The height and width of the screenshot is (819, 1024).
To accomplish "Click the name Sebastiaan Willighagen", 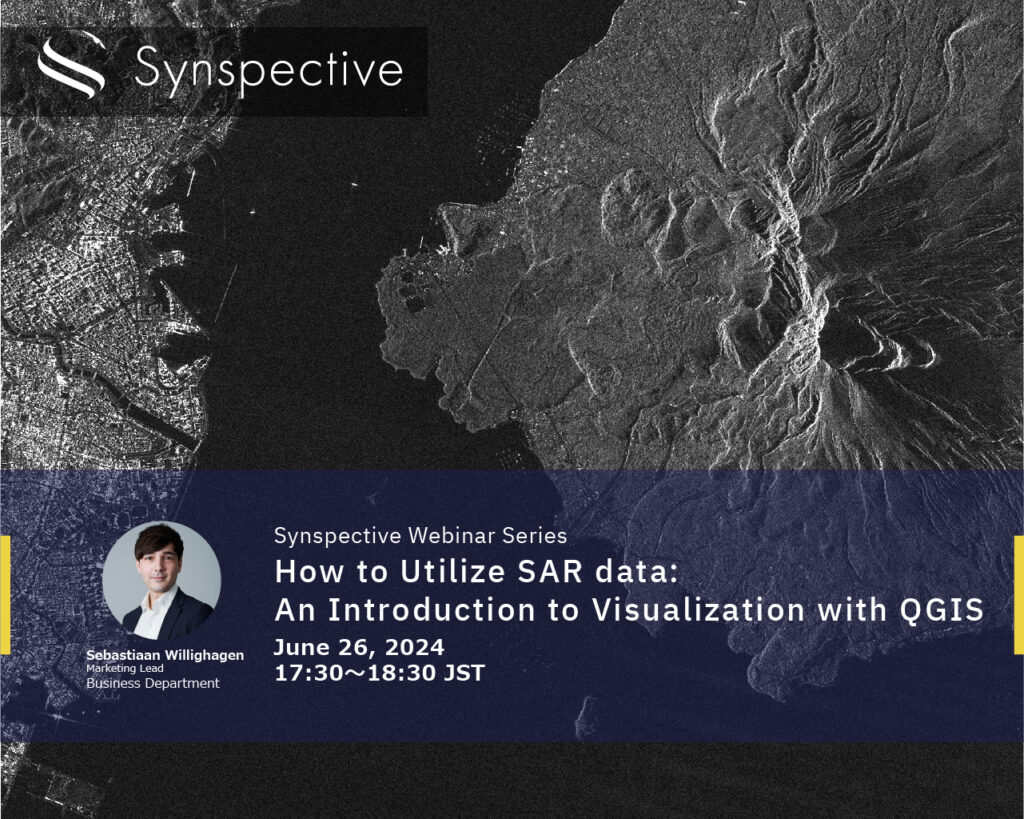I will [x=165, y=655].
